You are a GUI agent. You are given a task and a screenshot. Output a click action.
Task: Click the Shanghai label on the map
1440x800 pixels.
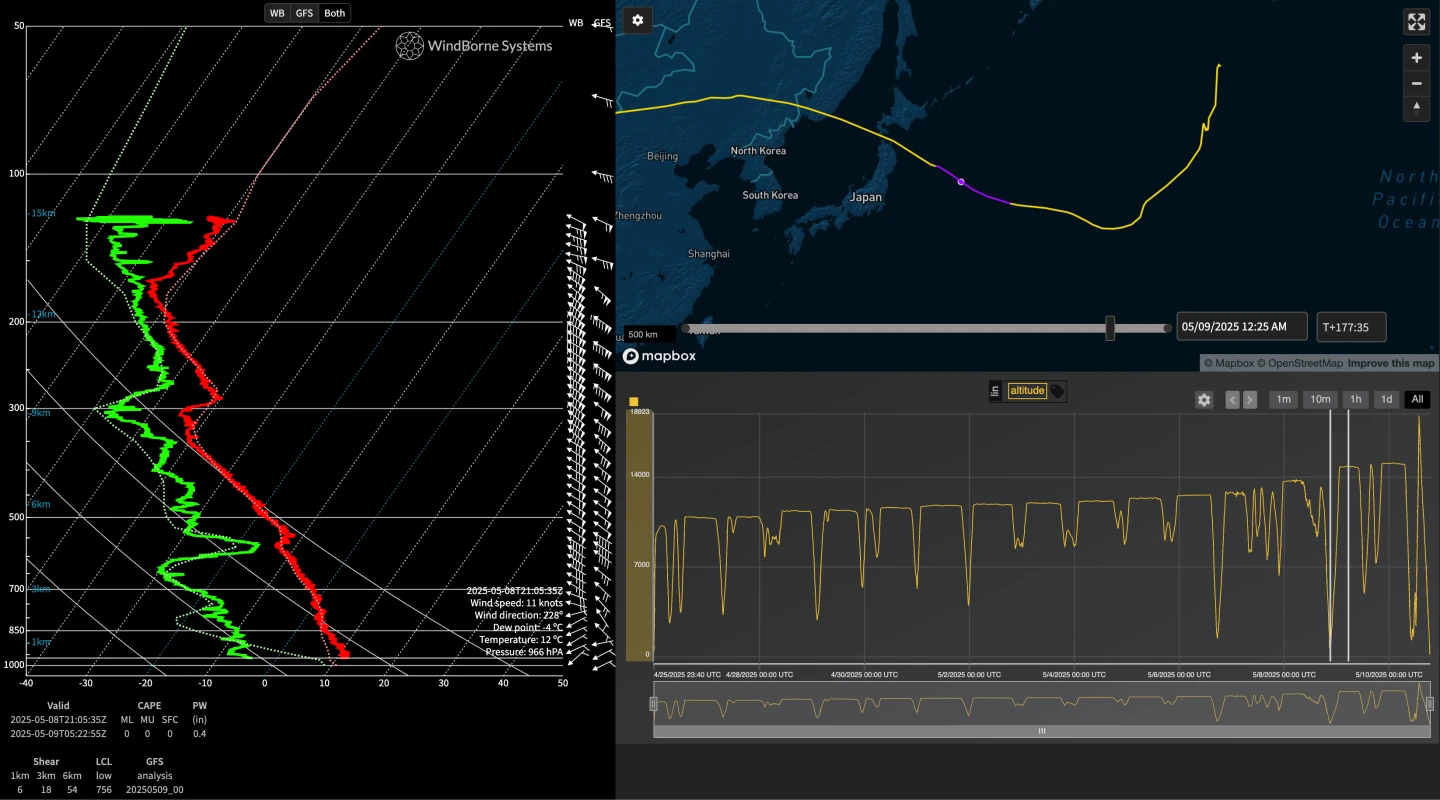click(709, 254)
